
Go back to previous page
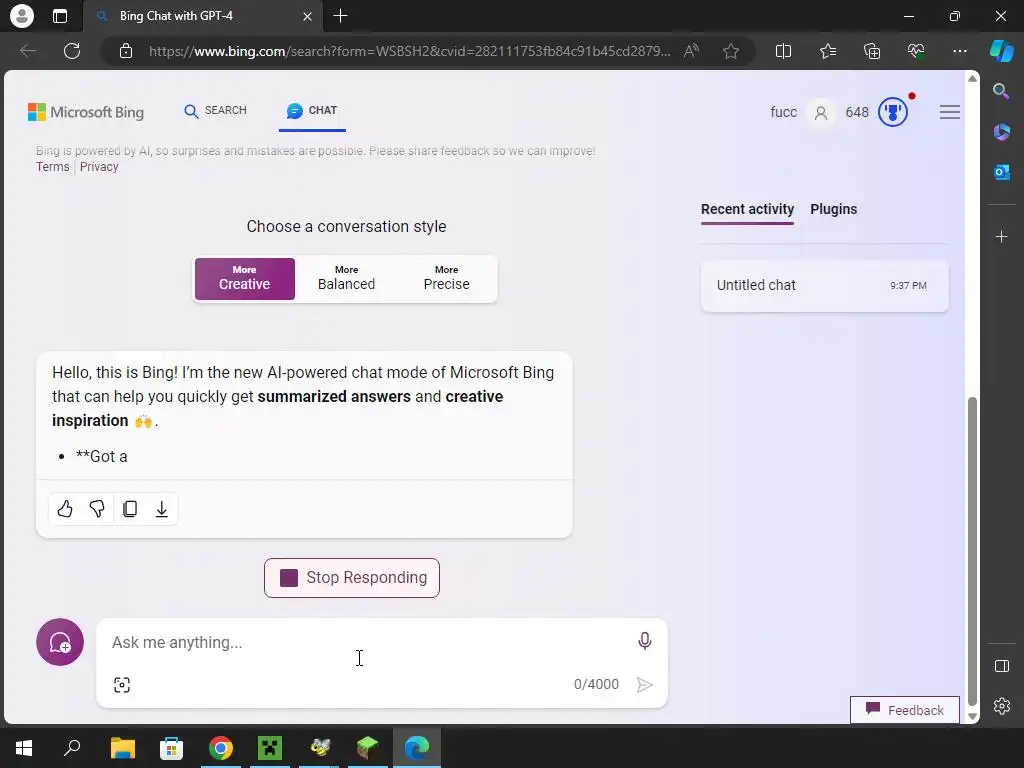(x=28, y=51)
